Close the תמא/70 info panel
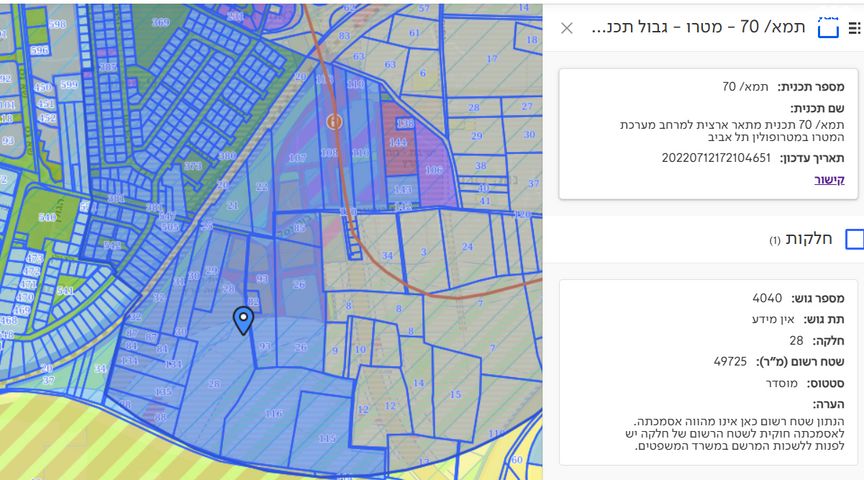This screenshot has height=480, width=864. [566, 28]
